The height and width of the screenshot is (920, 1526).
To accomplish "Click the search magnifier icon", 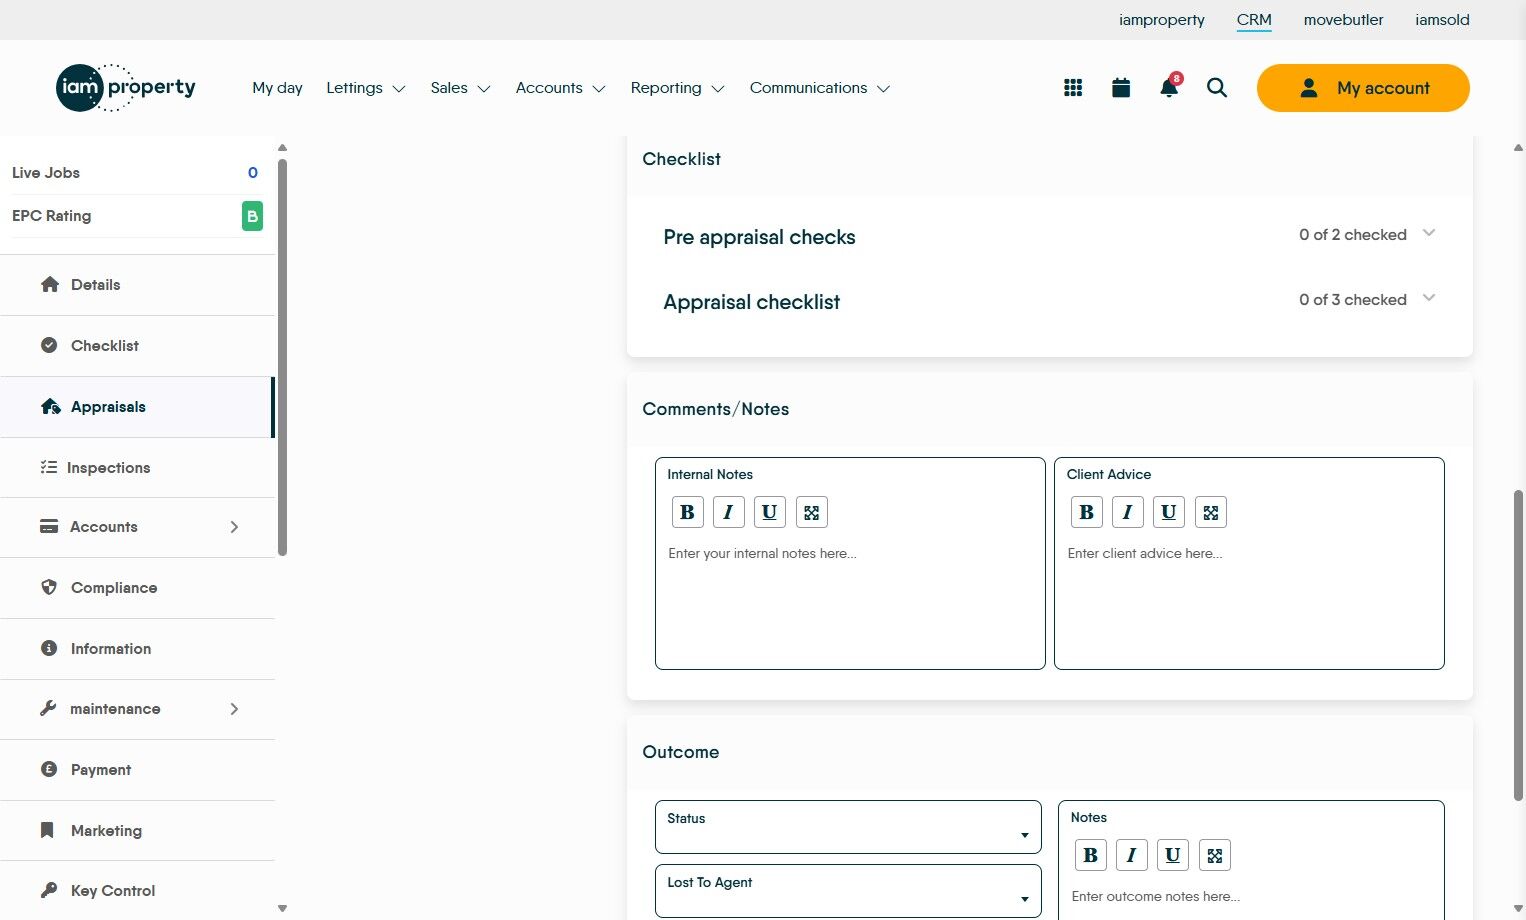I will (1217, 88).
